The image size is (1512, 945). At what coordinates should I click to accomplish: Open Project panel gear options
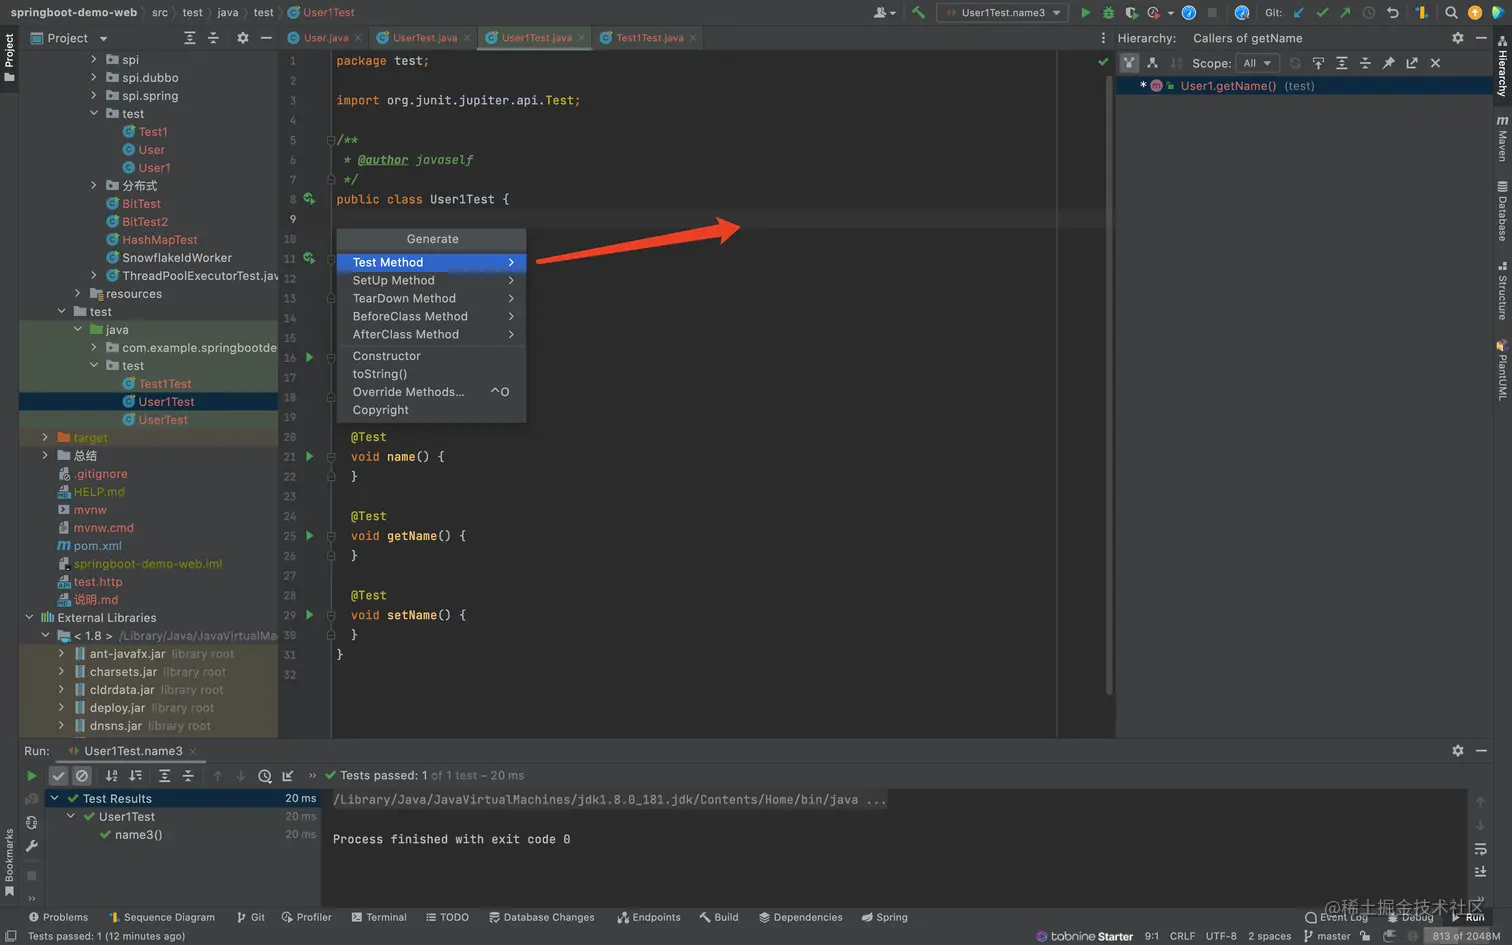(x=242, y=38)
